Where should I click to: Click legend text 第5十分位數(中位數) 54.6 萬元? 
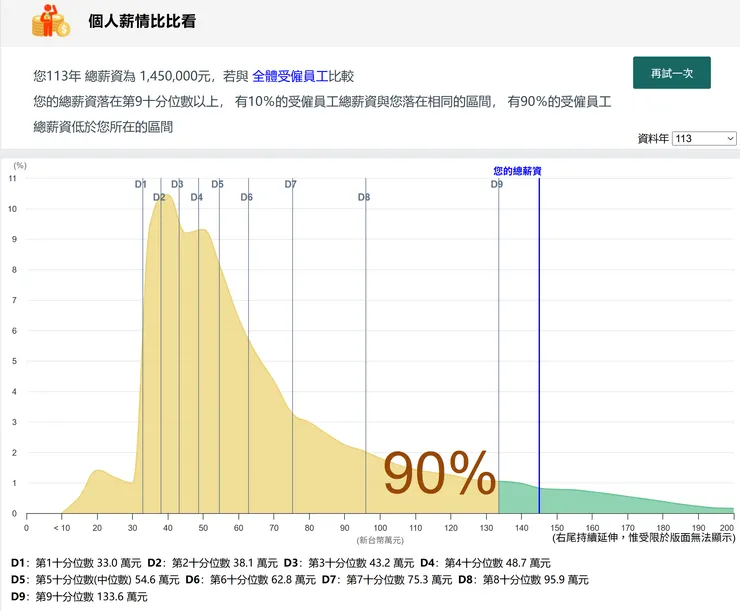[108, 580]
